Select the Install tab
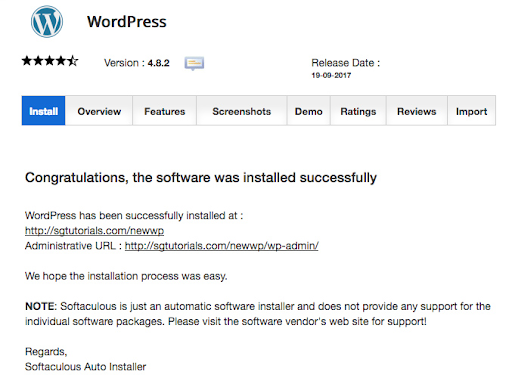This screenshot has width=512, height=378. tap(43, 111)
